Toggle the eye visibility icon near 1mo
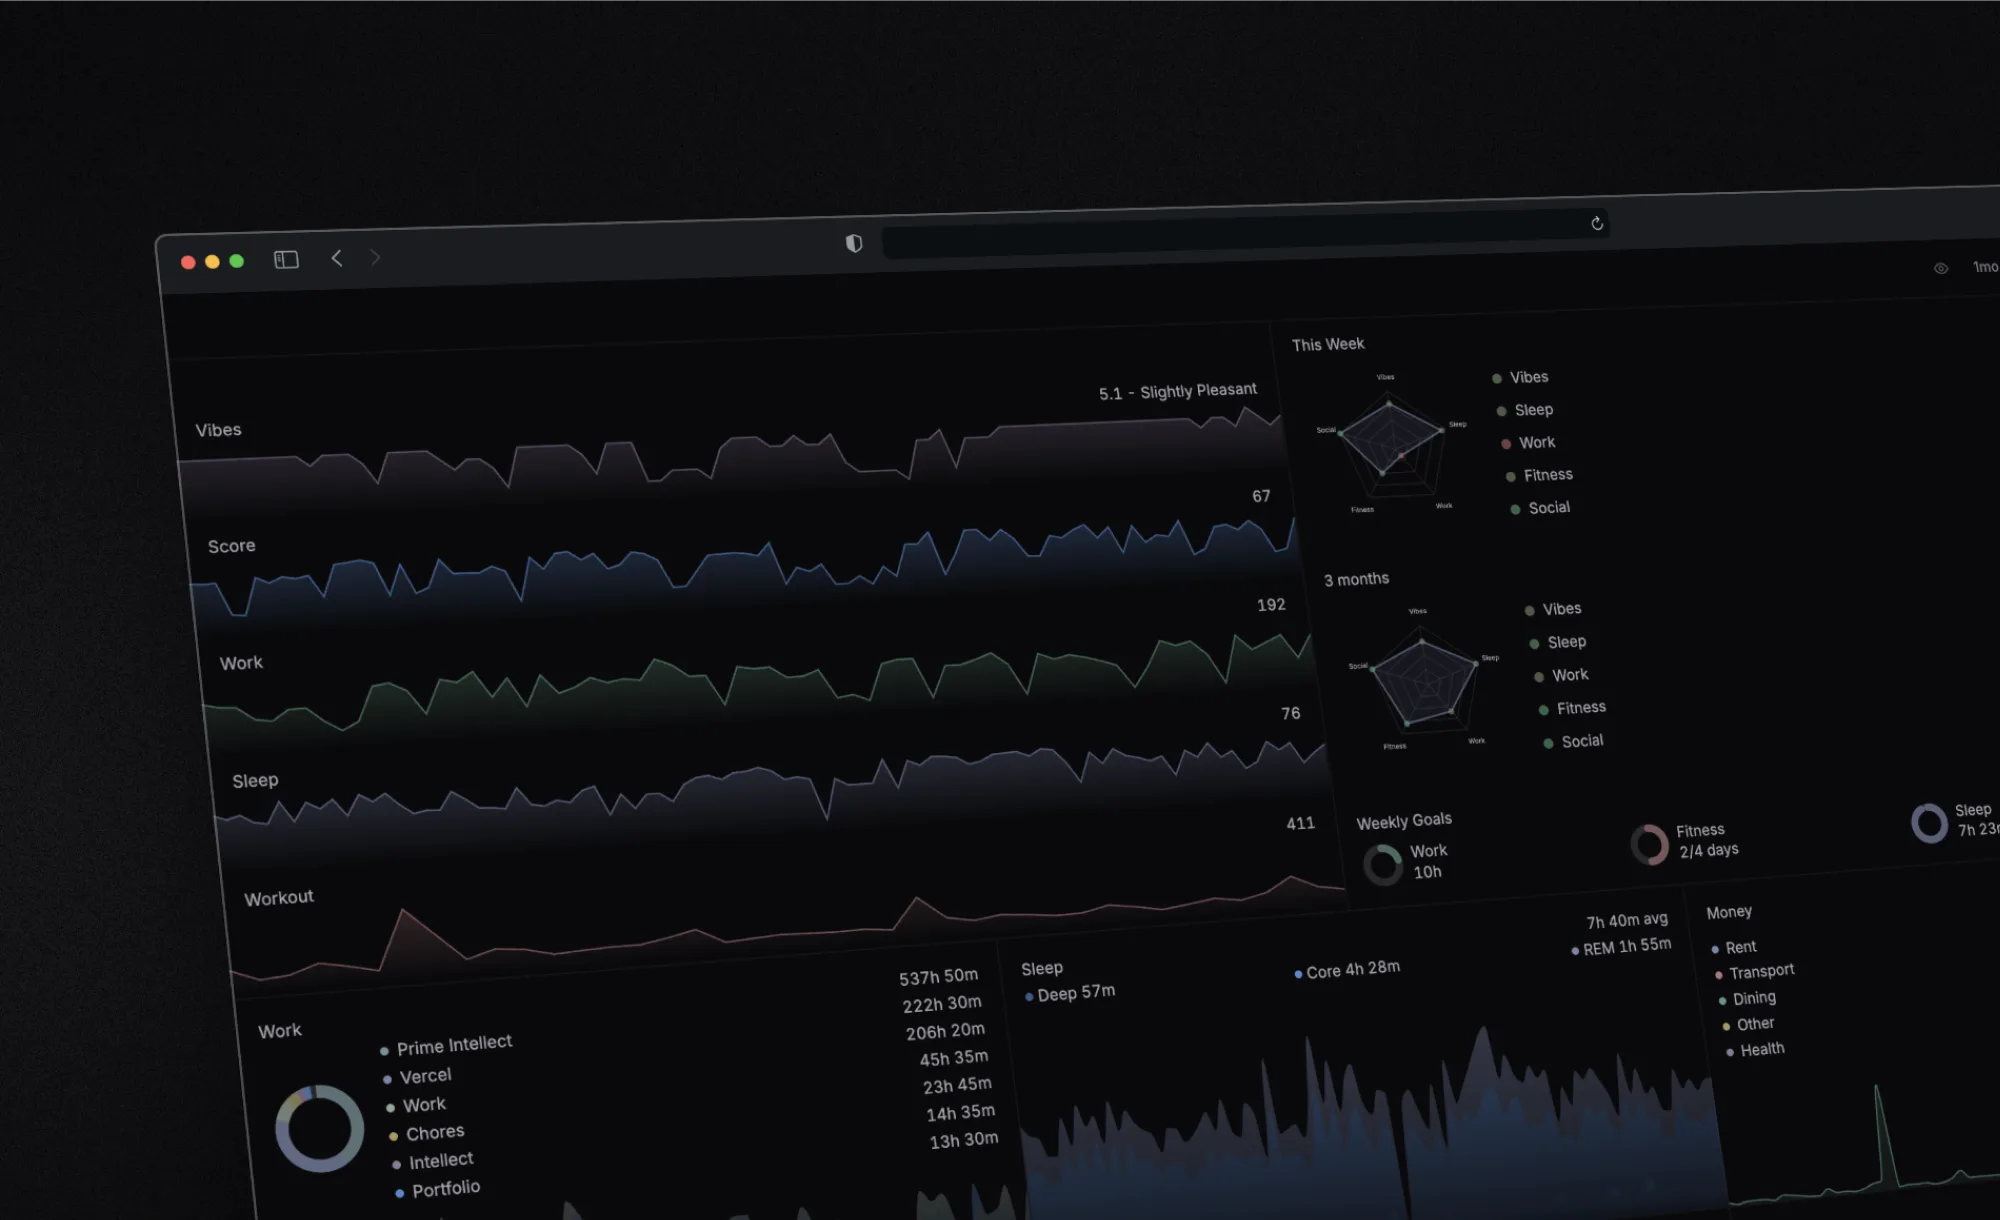The image size is (2000, 1220). (x=1940, y=268)
